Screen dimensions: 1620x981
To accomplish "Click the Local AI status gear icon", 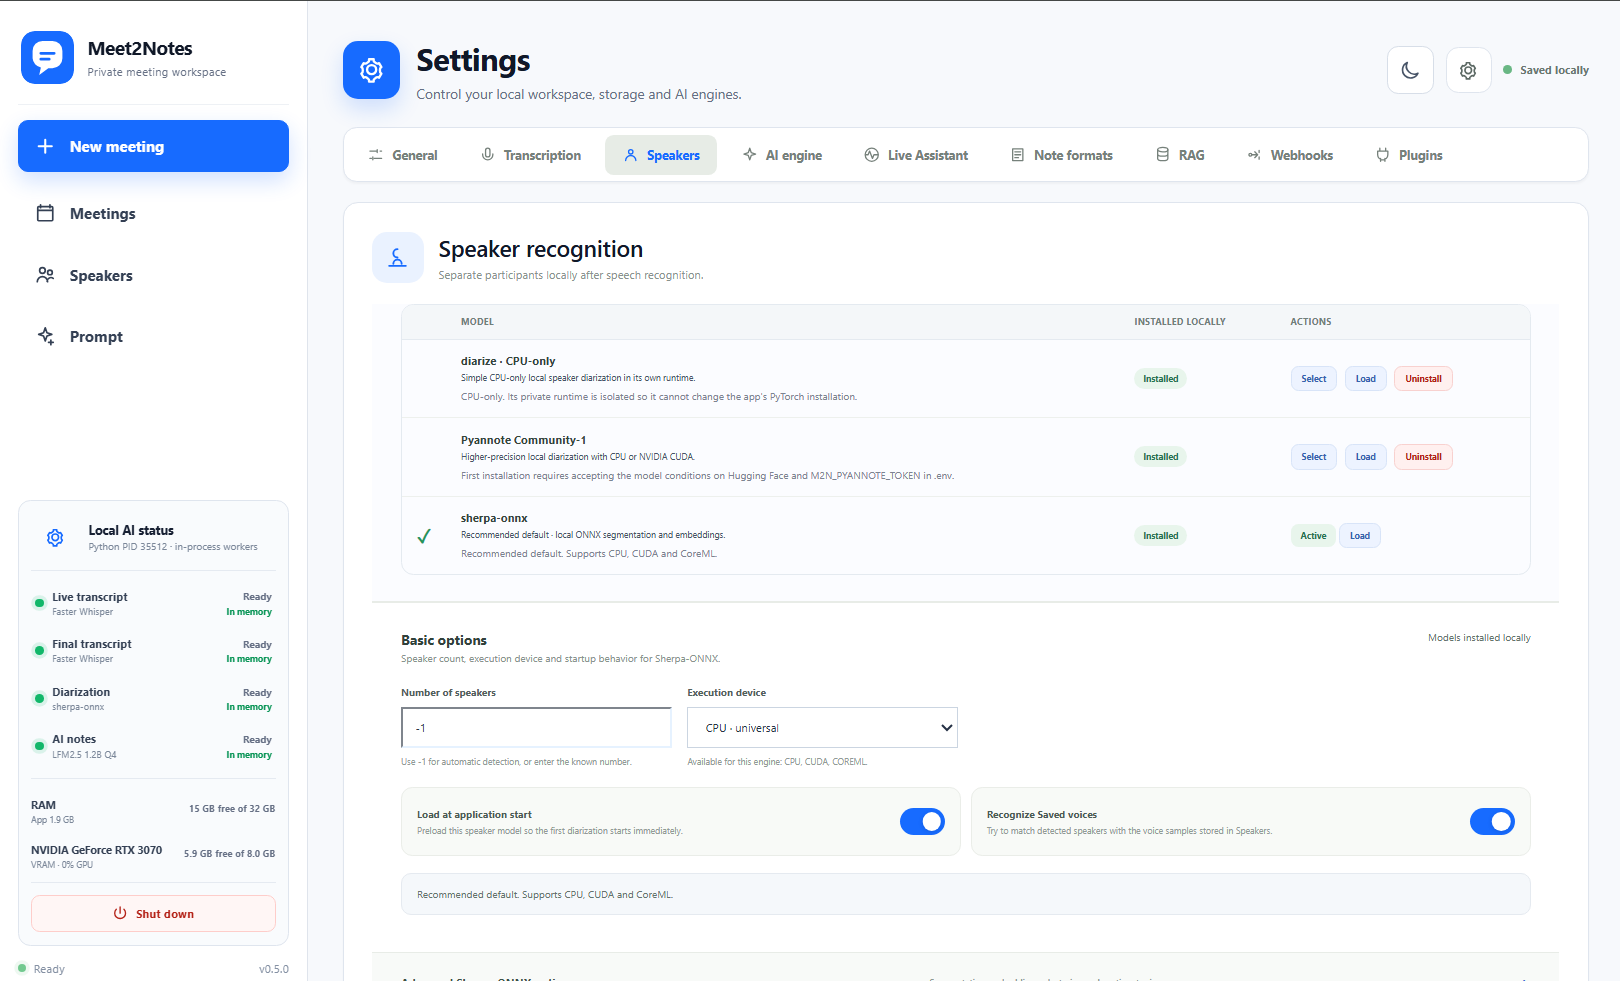I will click(55, 538).
